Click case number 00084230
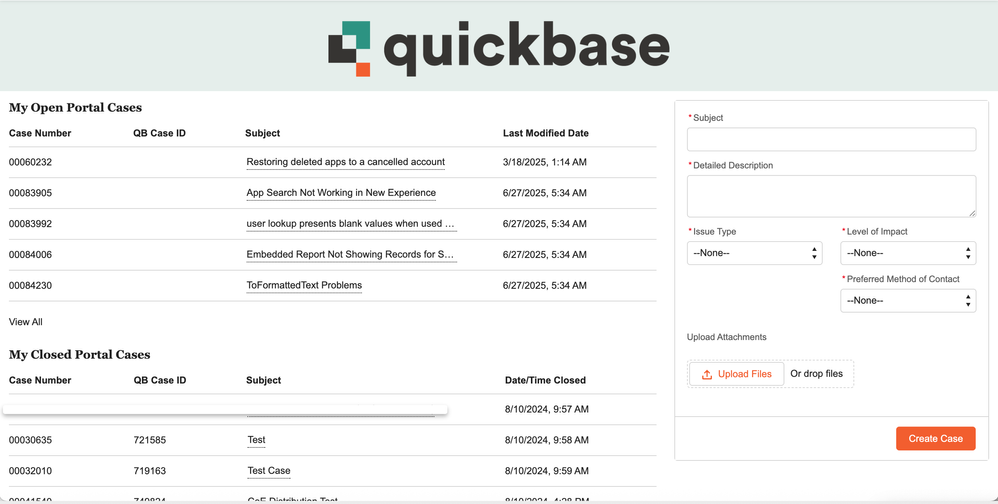This screenshot has height=504, width=998. tap(31, 286)
